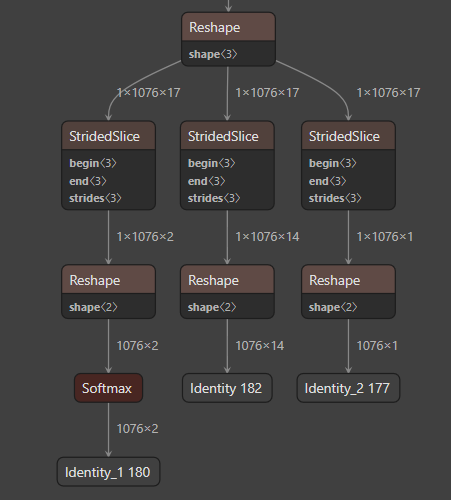Select the top Reshape node header
Screen dimensions: 451x500
(x=228, y=27)
